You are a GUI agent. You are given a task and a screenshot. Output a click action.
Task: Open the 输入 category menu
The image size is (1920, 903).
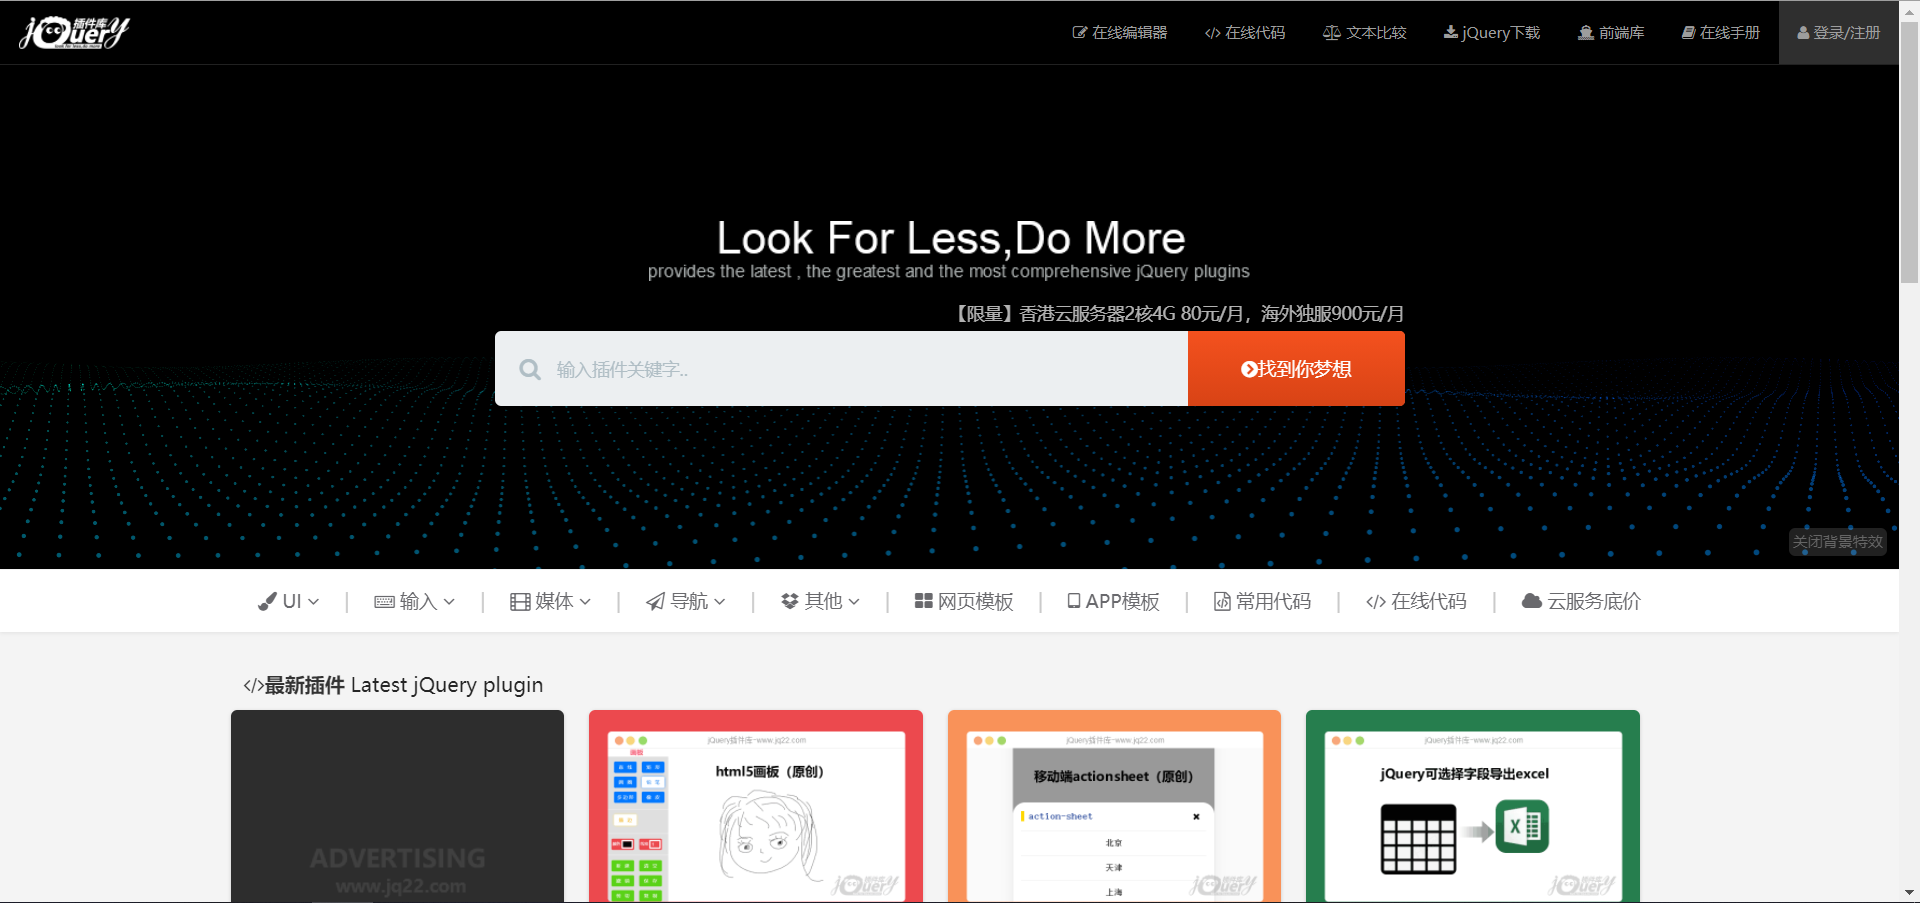pyautogui.click(x=415, y=601)
